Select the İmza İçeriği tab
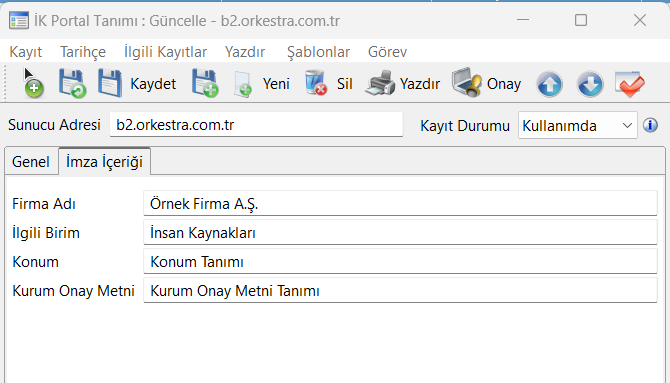Image resolution: width=670 pixels, height=383 pixels. pyautogui.click(x=104, y=162)
